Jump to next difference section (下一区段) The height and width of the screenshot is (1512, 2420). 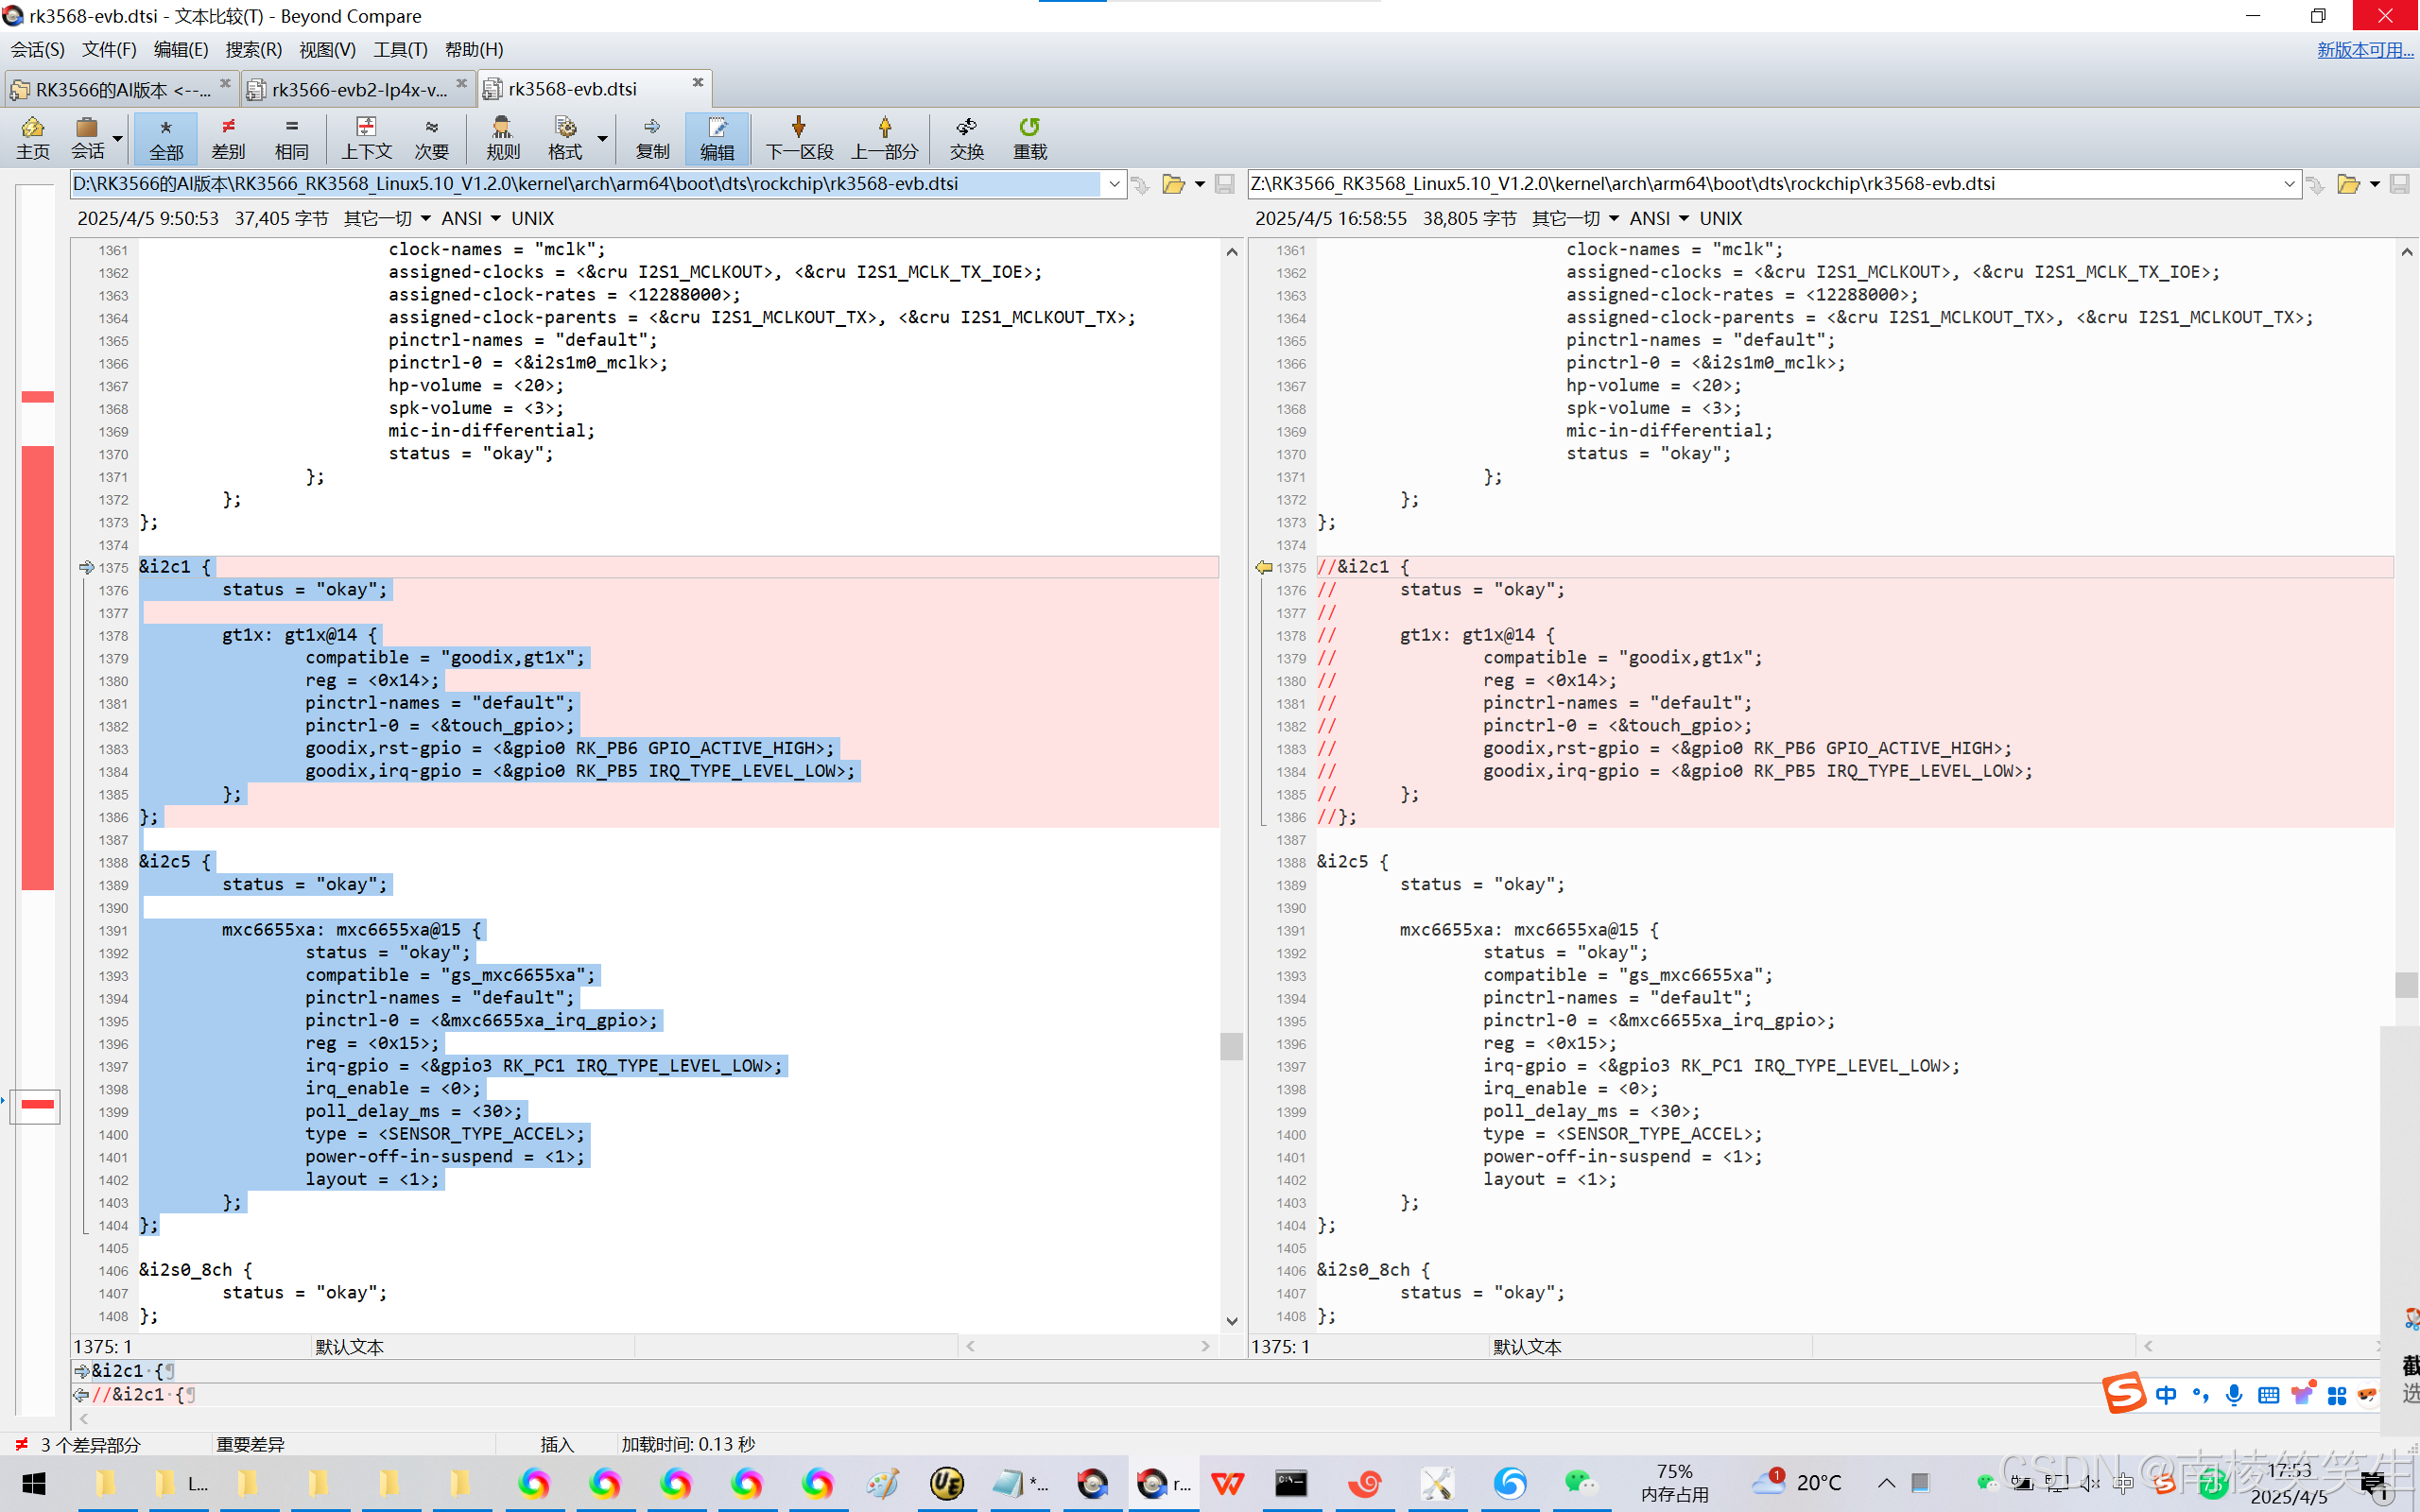click(x=798, y=138)
